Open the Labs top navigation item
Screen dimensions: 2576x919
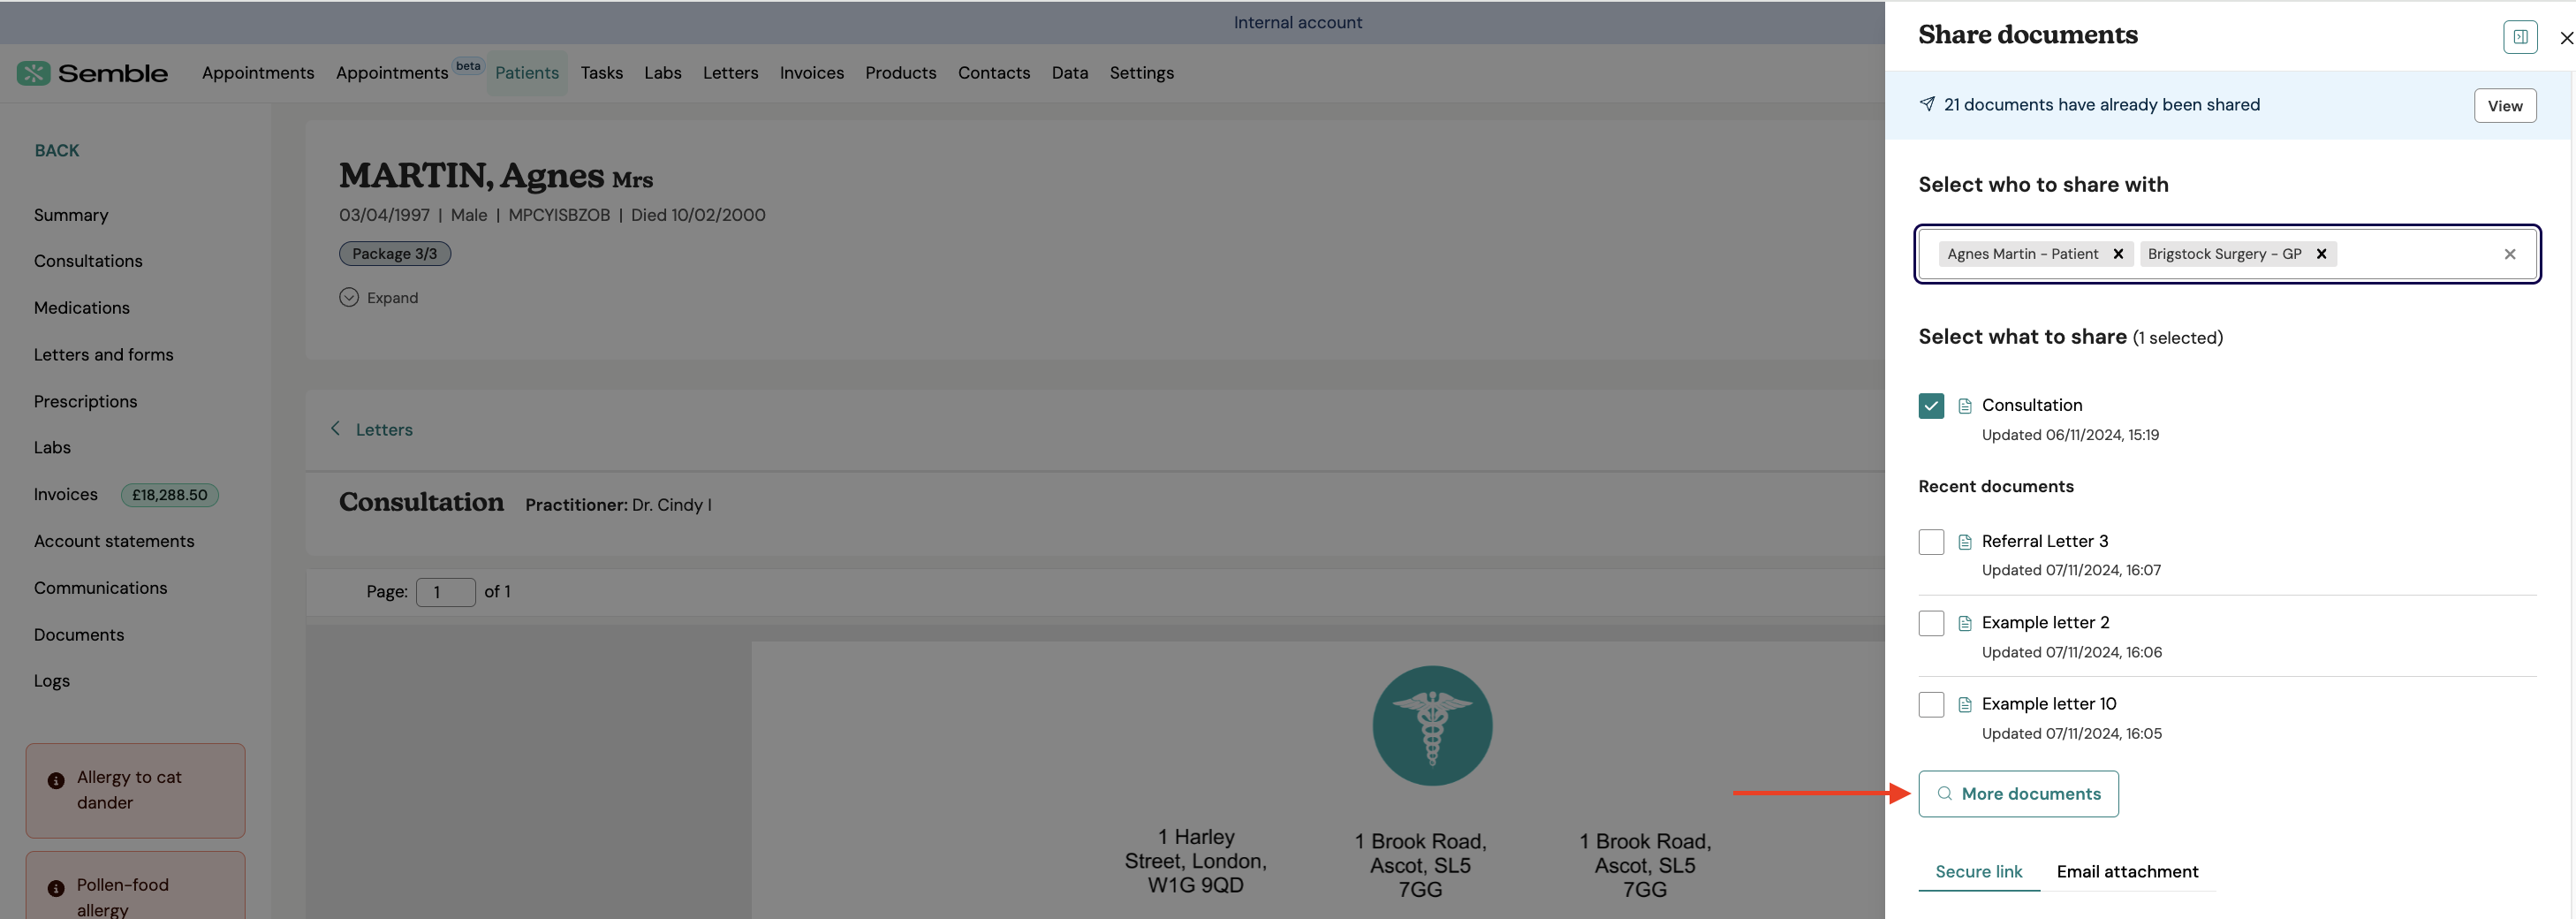662,73
